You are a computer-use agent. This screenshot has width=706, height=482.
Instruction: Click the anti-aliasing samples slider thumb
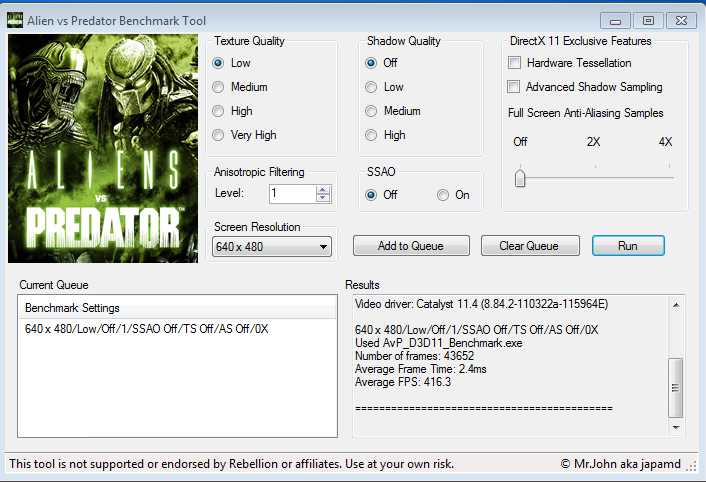point(520,178)
